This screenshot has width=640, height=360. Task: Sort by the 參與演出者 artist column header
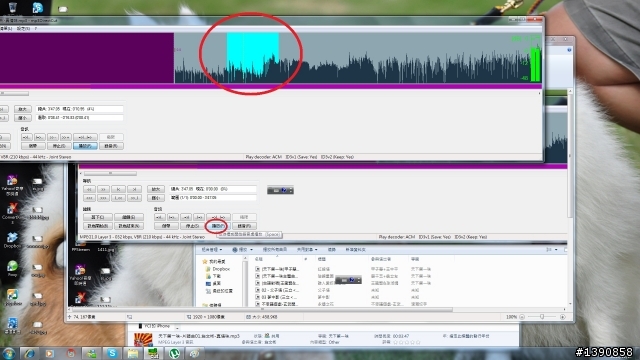[x=380, y=259]
